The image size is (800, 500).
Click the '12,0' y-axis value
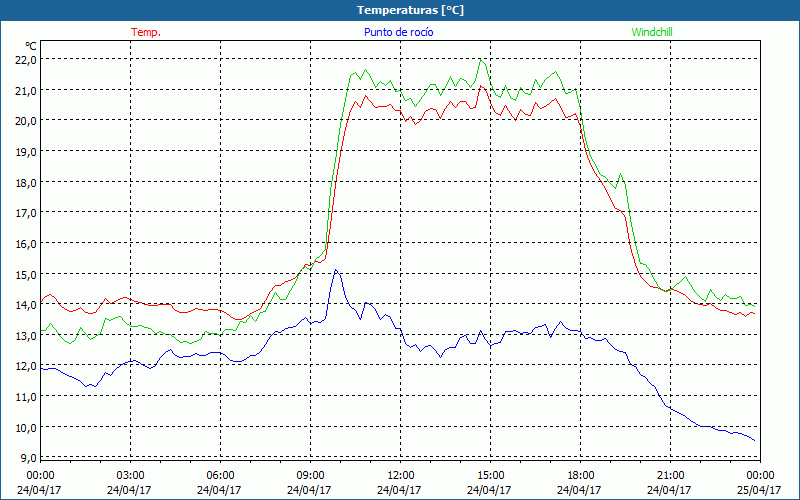click(x=27, y=366)
